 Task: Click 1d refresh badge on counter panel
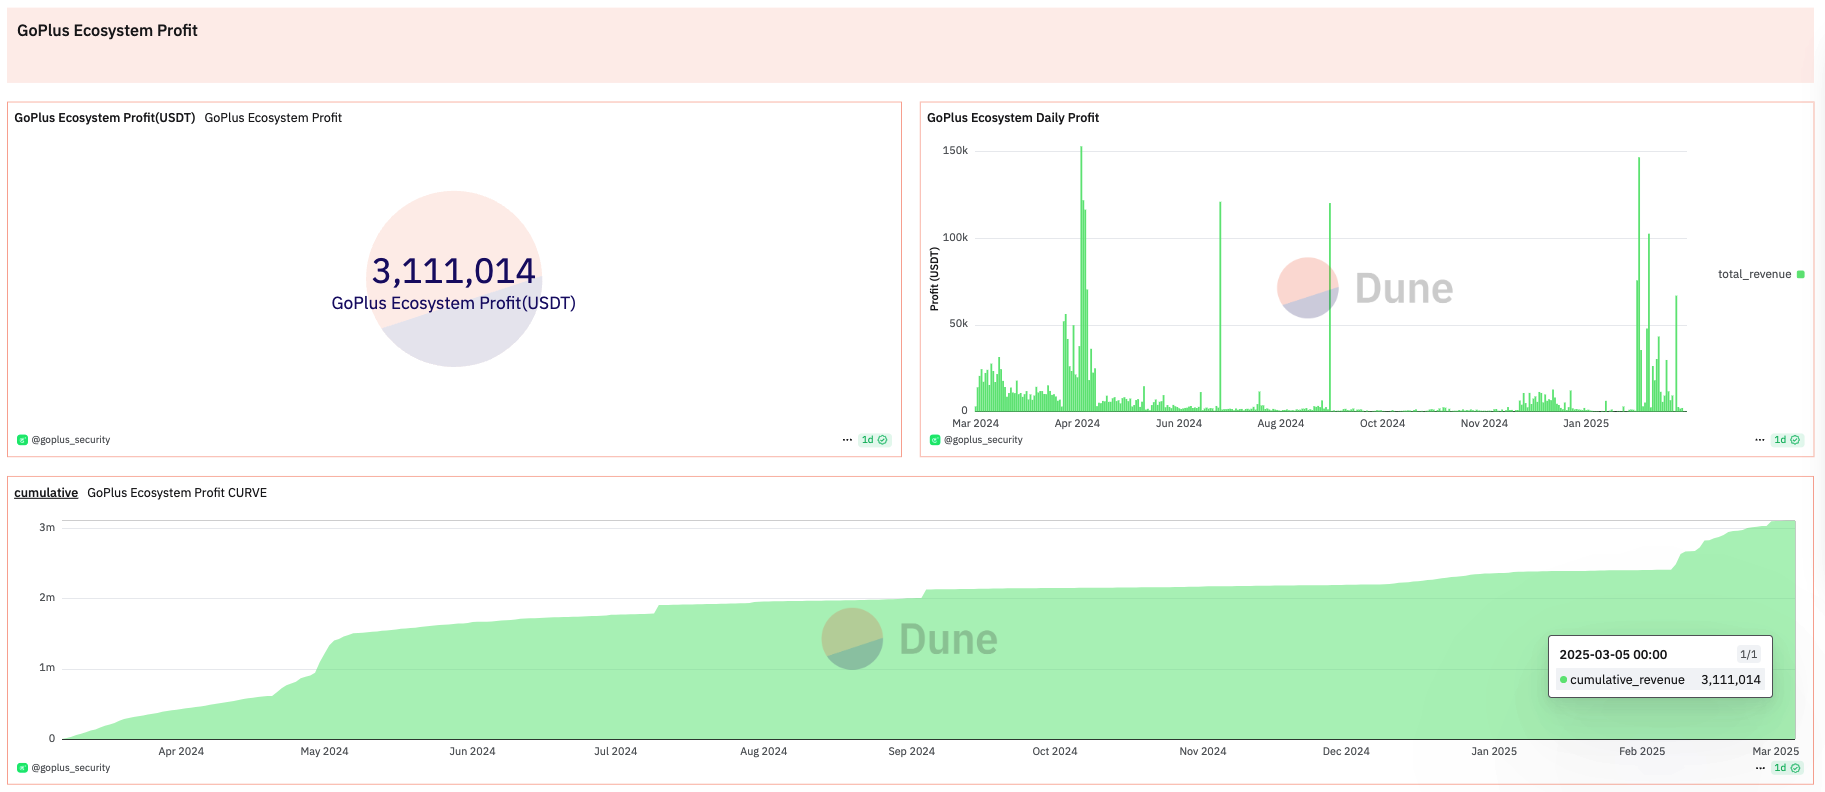874,440
